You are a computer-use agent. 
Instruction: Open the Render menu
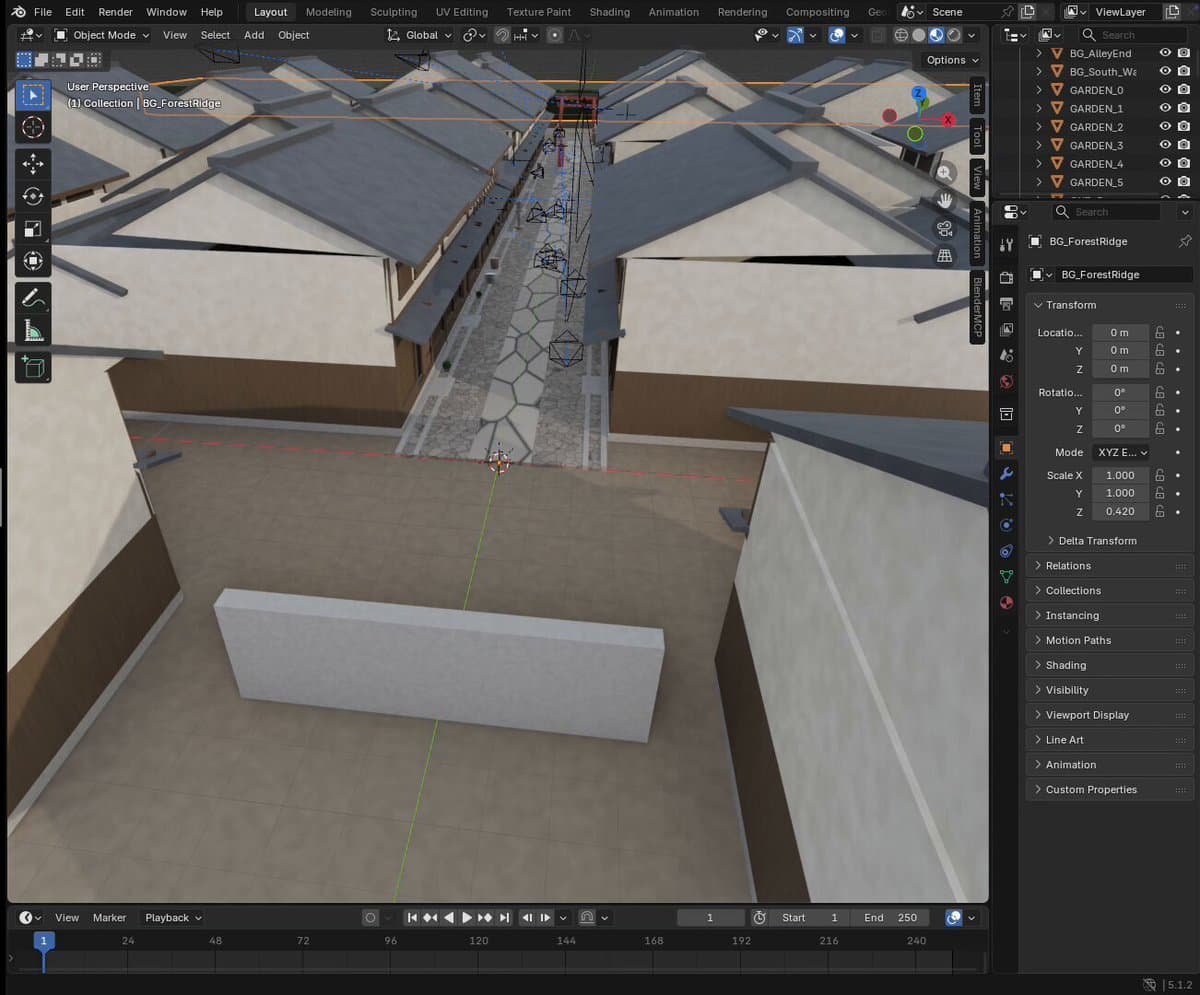(x=115, y=12)
